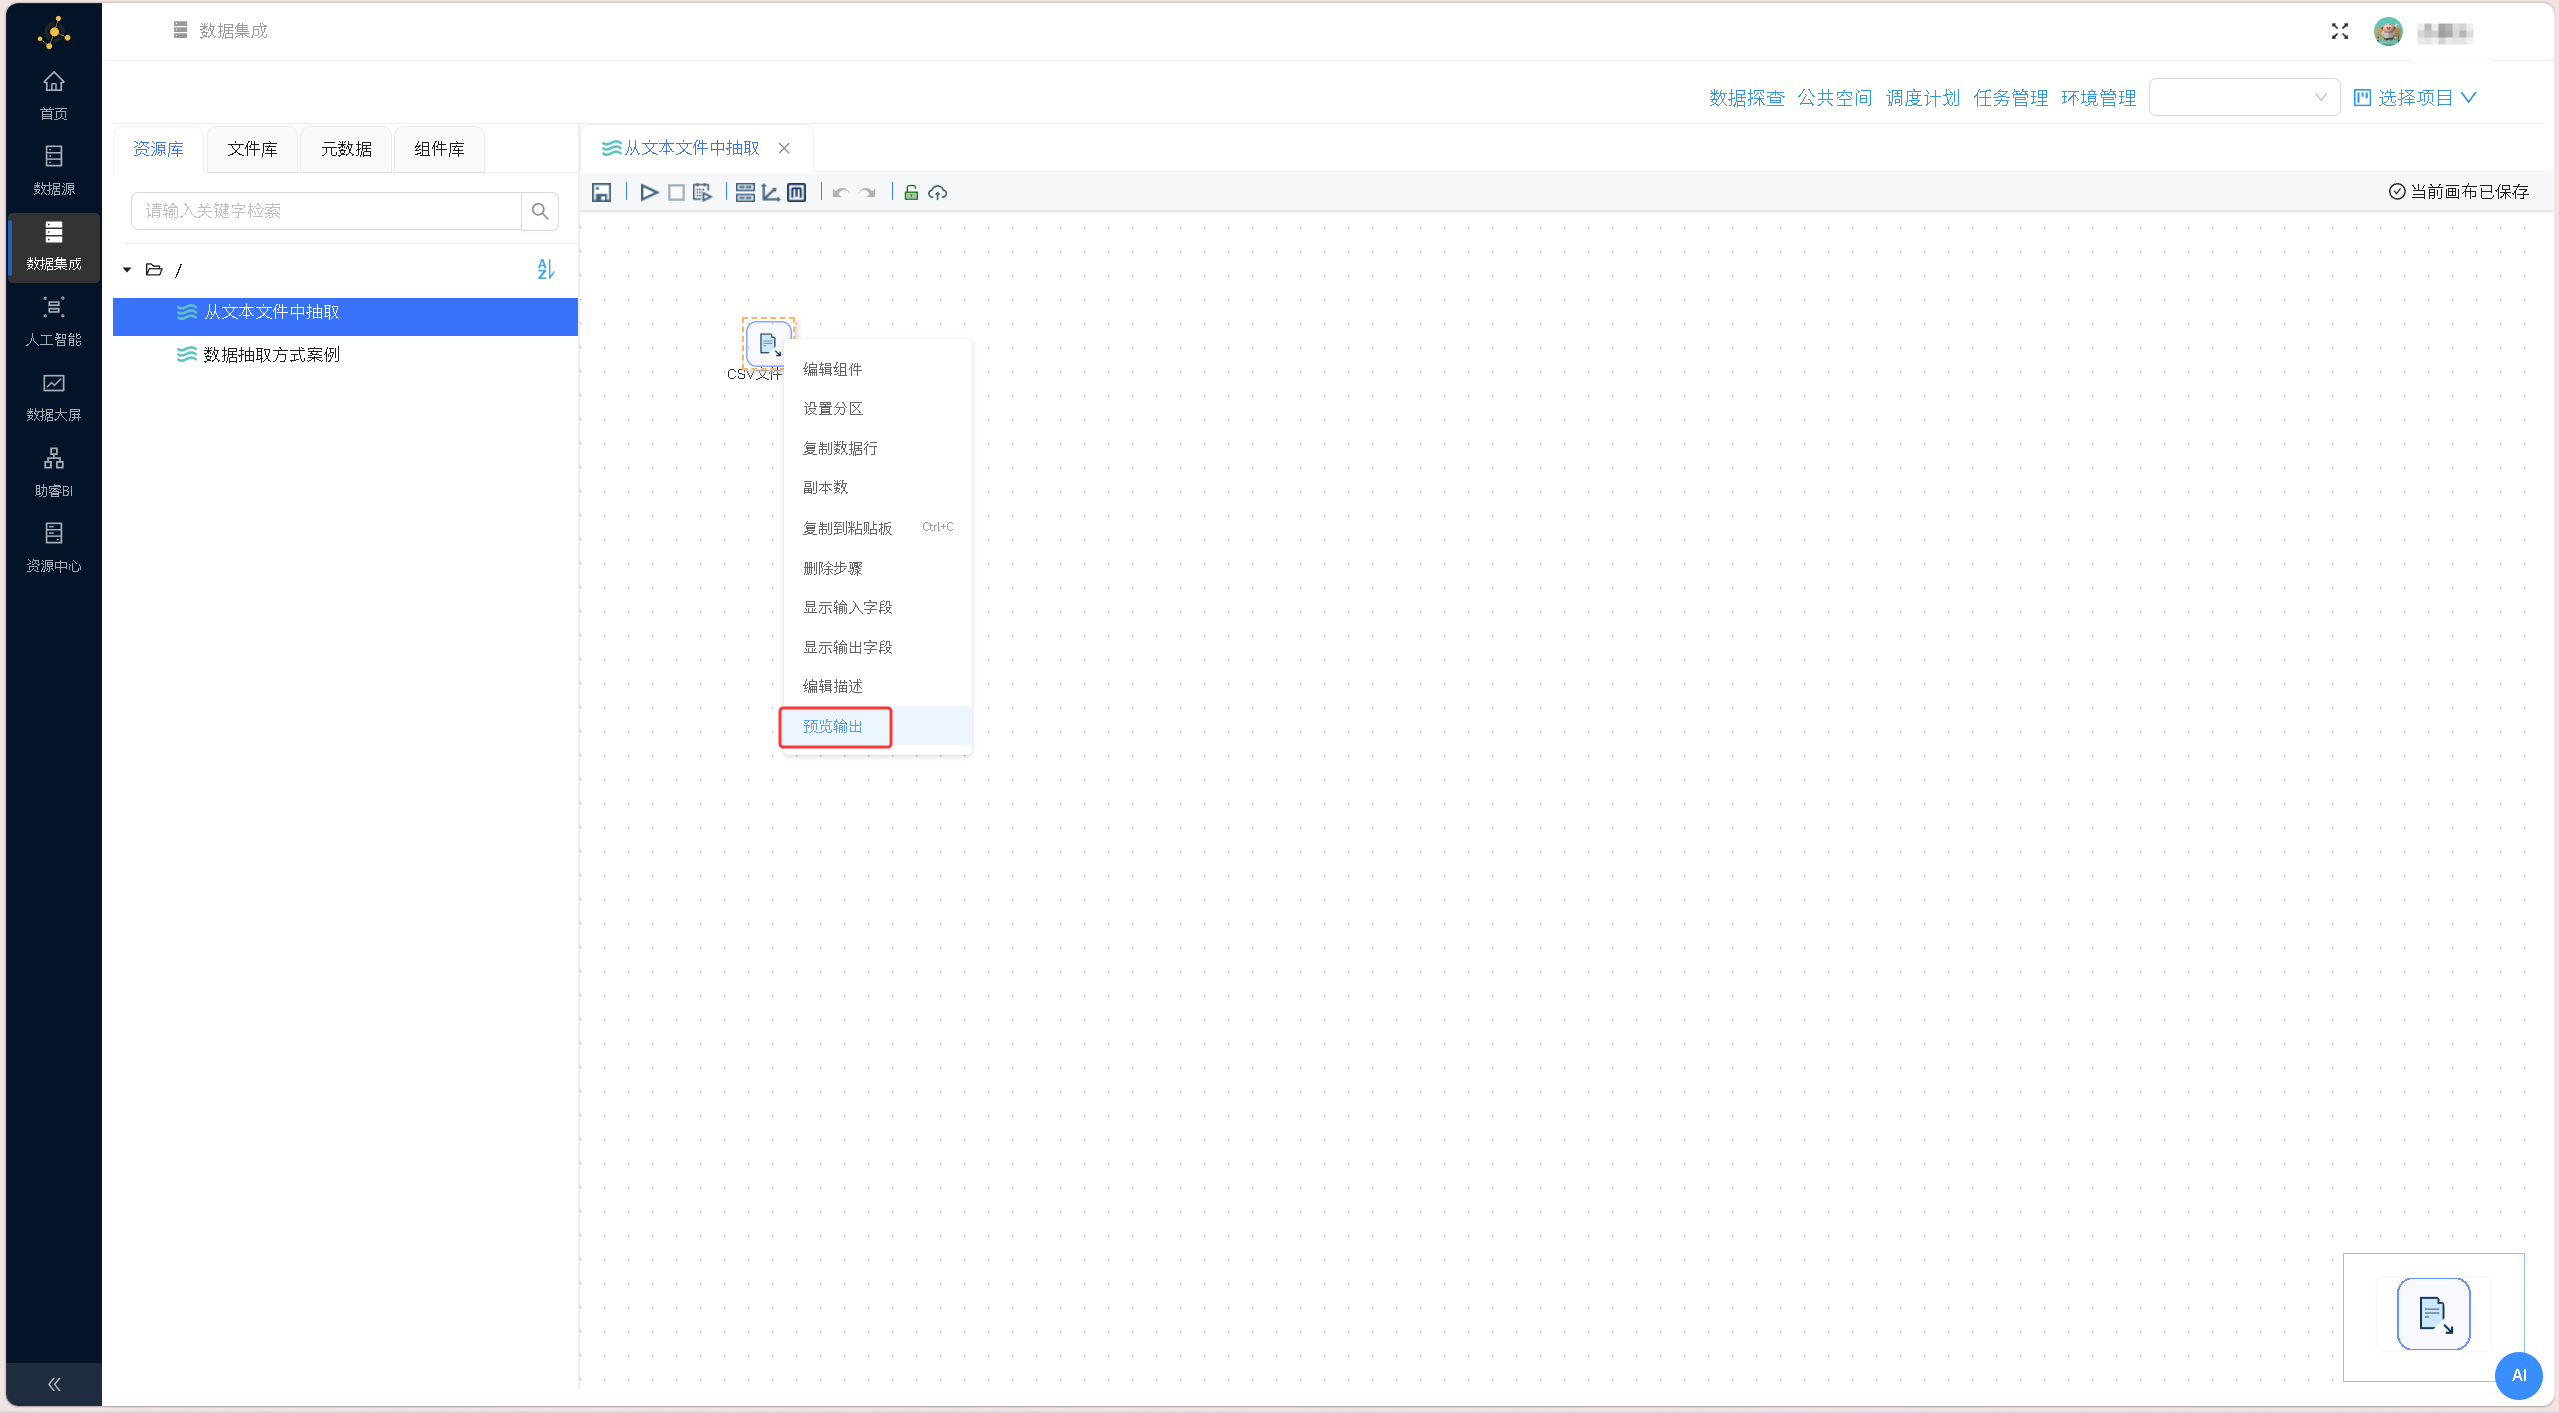Open 资源中心 in the sidebar
Screen dimensions: 2559x1413
click(x=54, y=548)
